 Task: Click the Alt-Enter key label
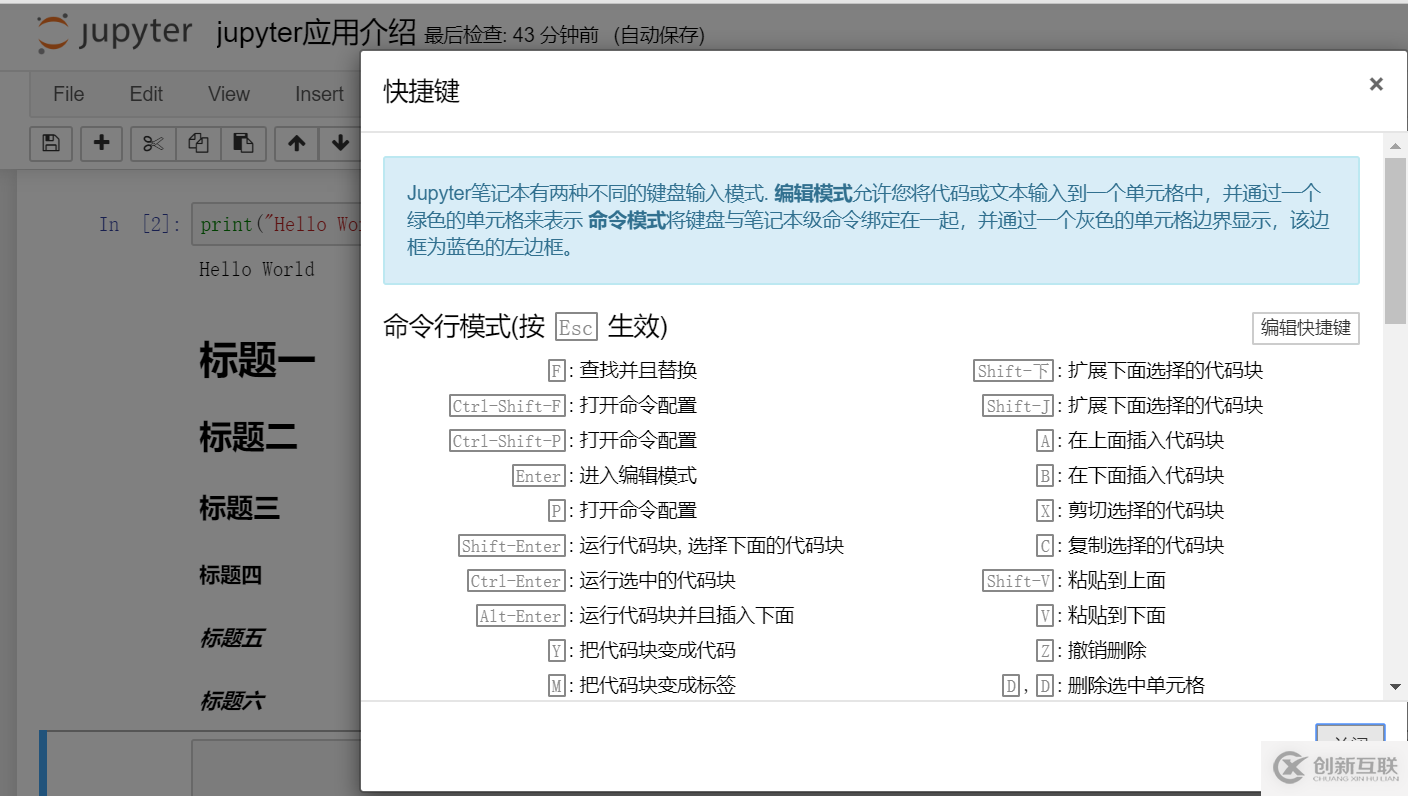tap(521, 616)
